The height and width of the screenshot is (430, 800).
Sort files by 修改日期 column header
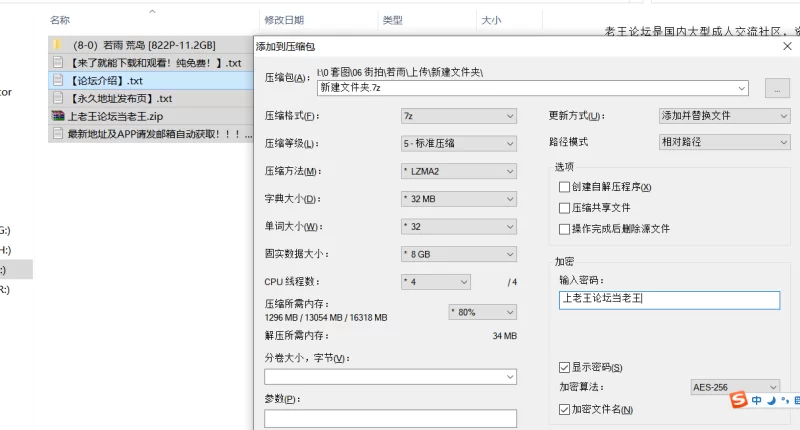pos(284,19)
